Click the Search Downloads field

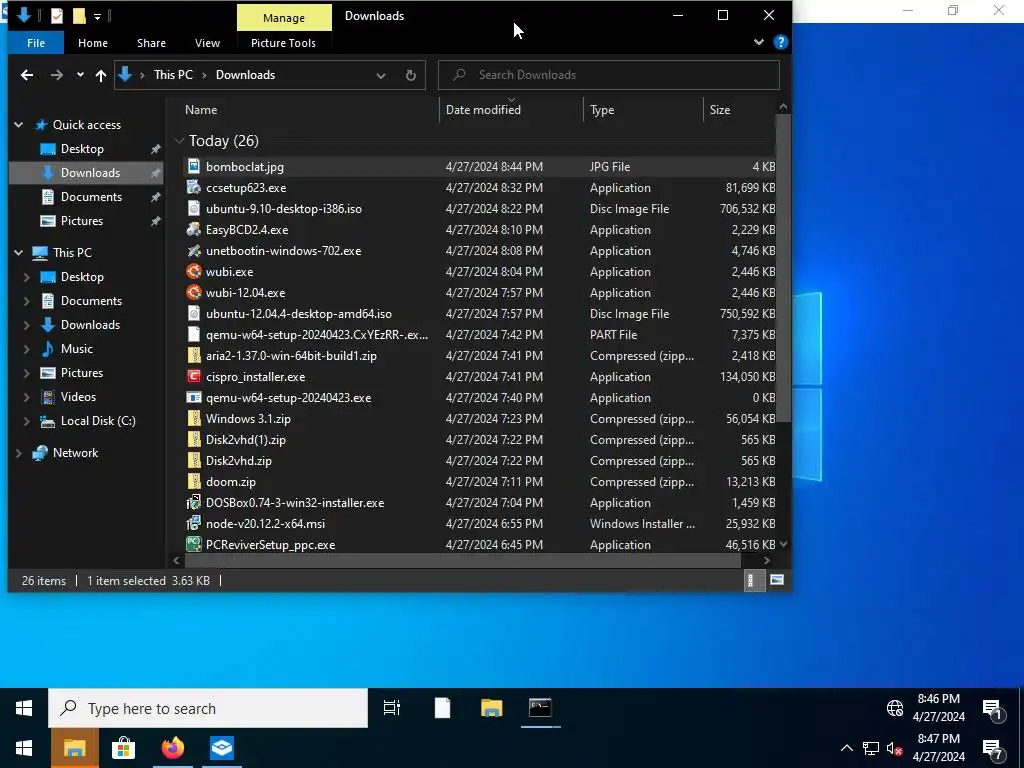(x=609, y=75)
